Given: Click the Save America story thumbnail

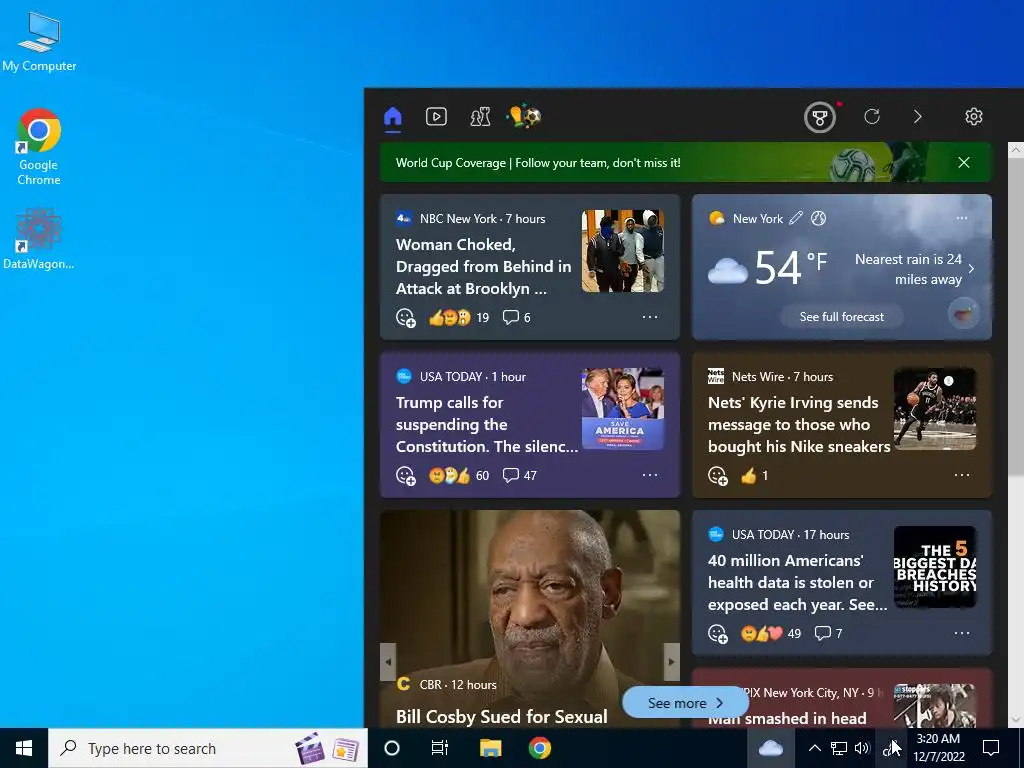Looking at the screenshot, I should point(623,409).
